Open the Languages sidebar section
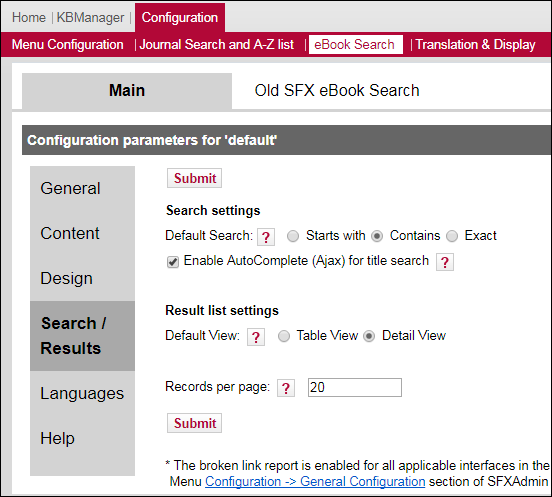The width and height of the screenshot is (552, 497). click(x=82, y=393)
